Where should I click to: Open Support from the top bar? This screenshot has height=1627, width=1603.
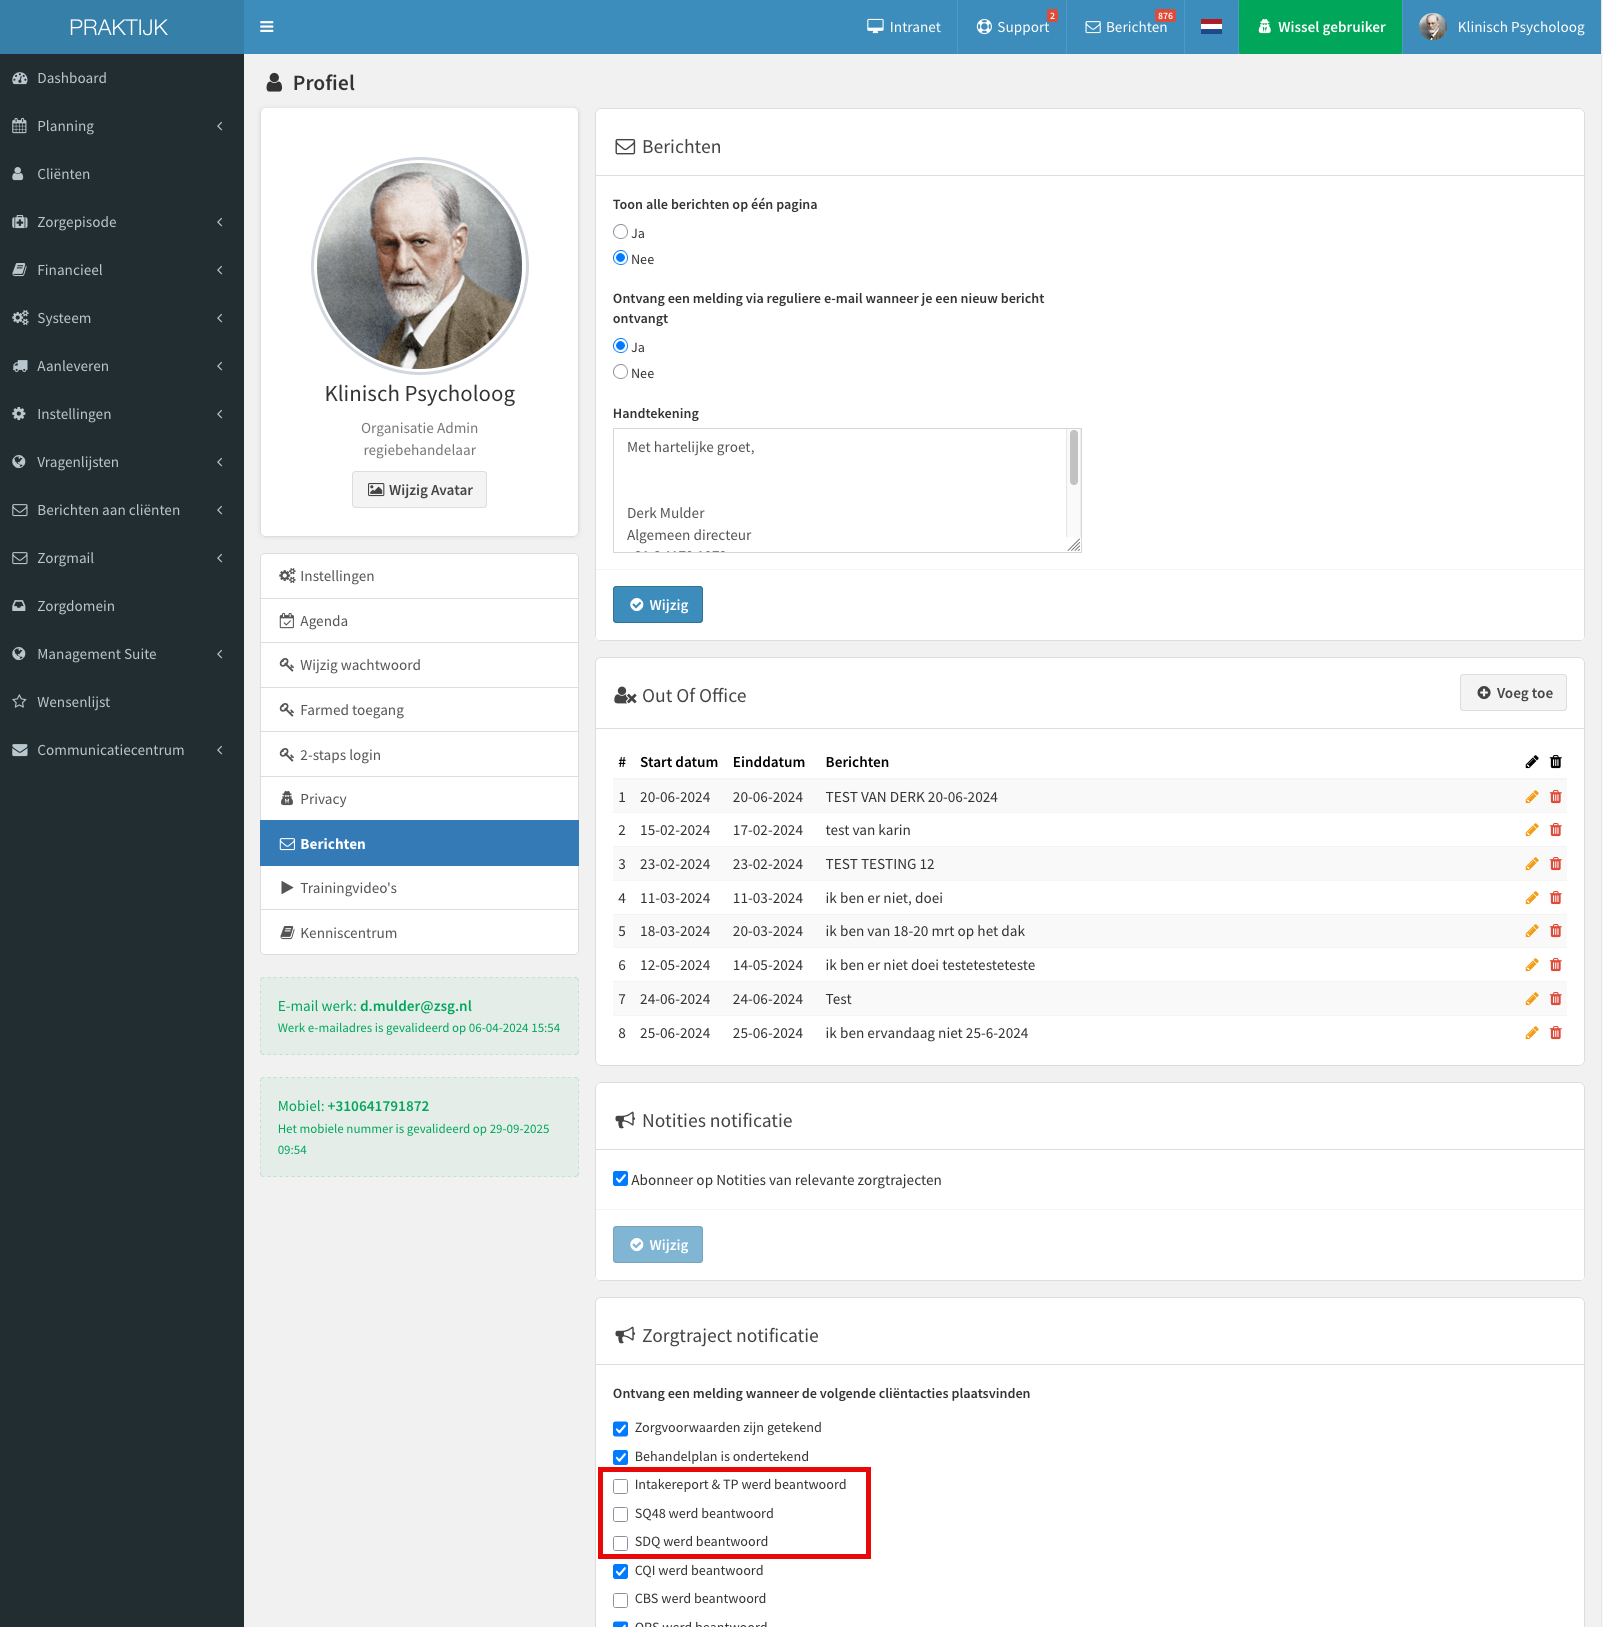(1012, 27)
